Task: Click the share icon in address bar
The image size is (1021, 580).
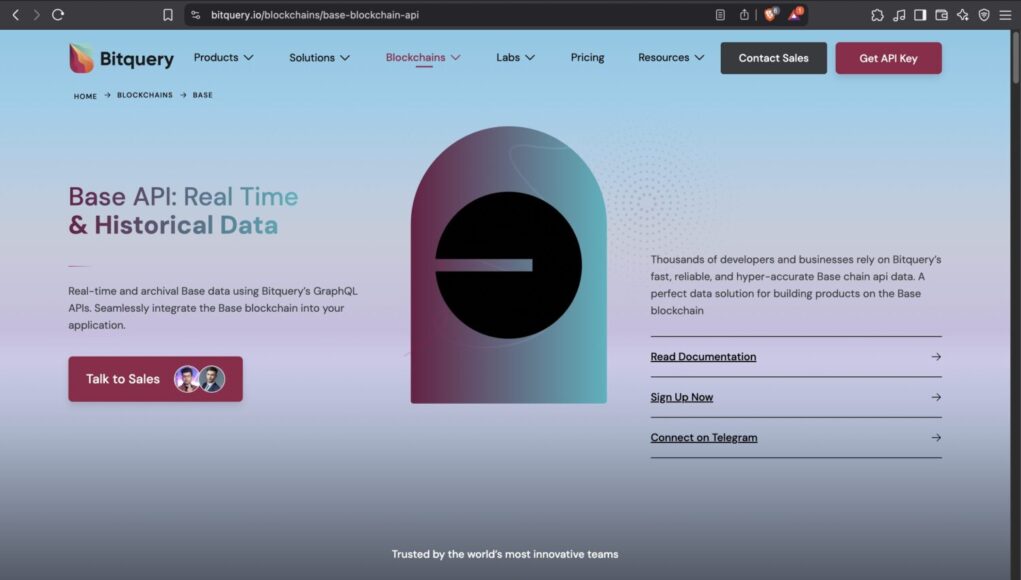Action: [x=744, y=14]
